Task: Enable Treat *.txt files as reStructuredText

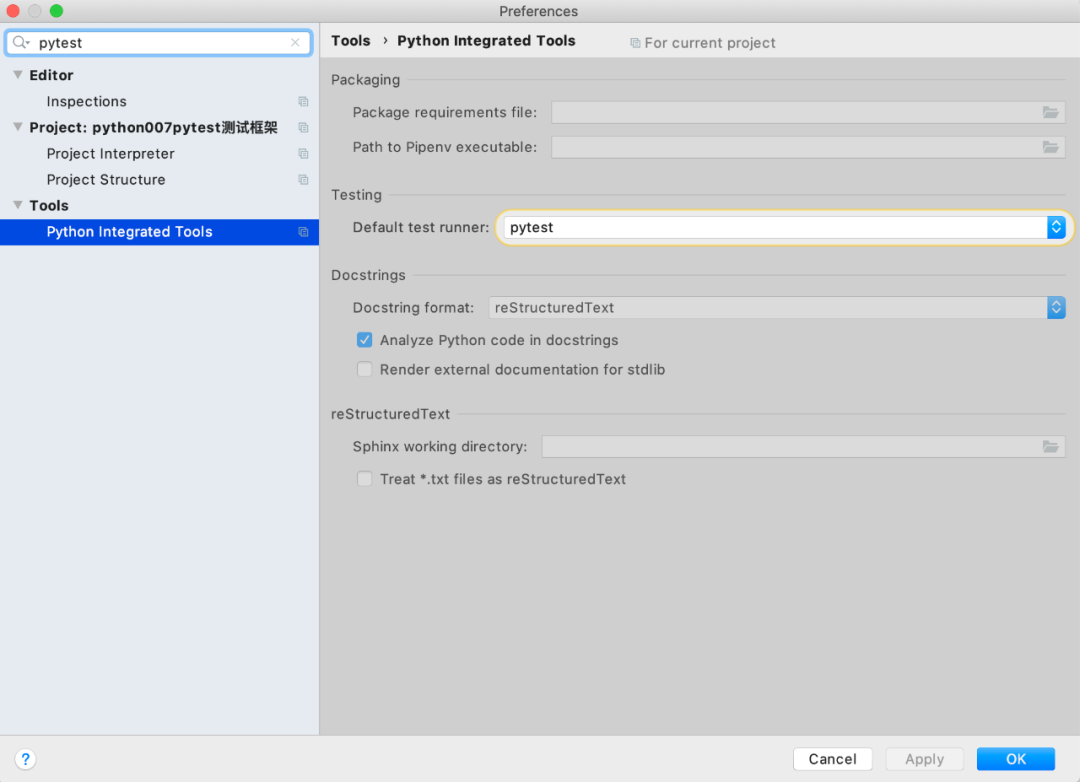Action: coord(364,479)
